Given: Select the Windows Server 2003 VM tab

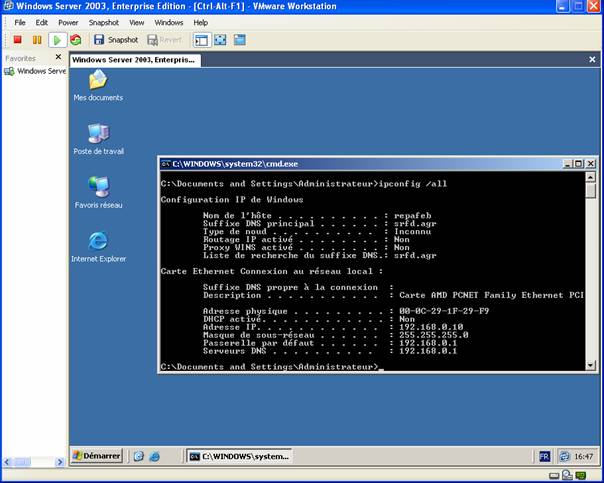Looking at the screenshot, I should point(135,60).
